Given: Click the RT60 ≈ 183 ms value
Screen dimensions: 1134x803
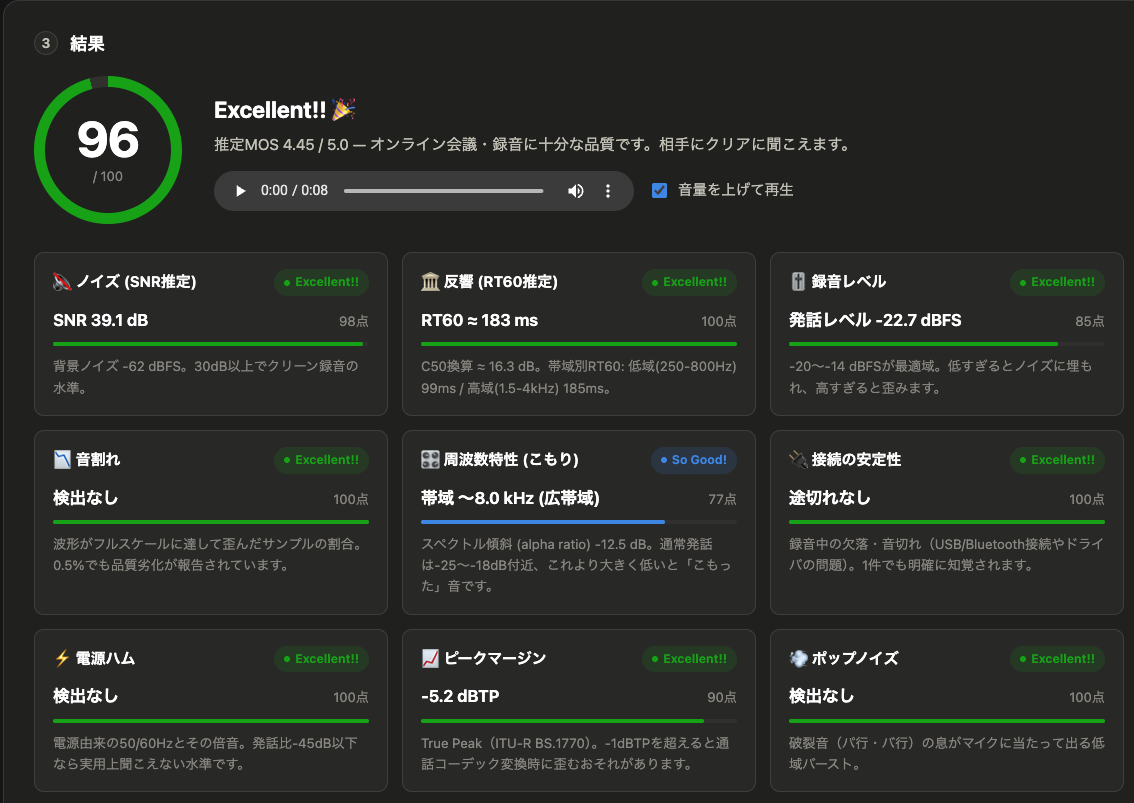Looking at the screenshot, I should tap(479, 320).
